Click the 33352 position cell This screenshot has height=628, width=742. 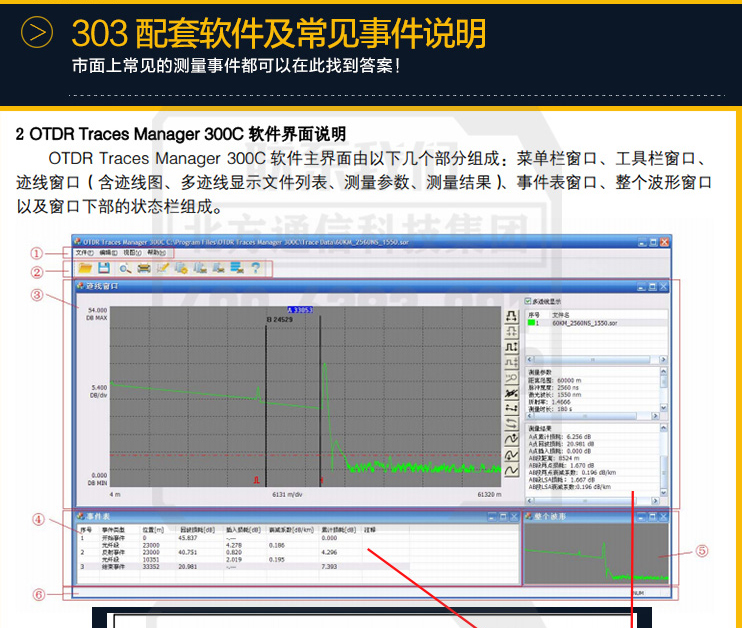[151, 566]
